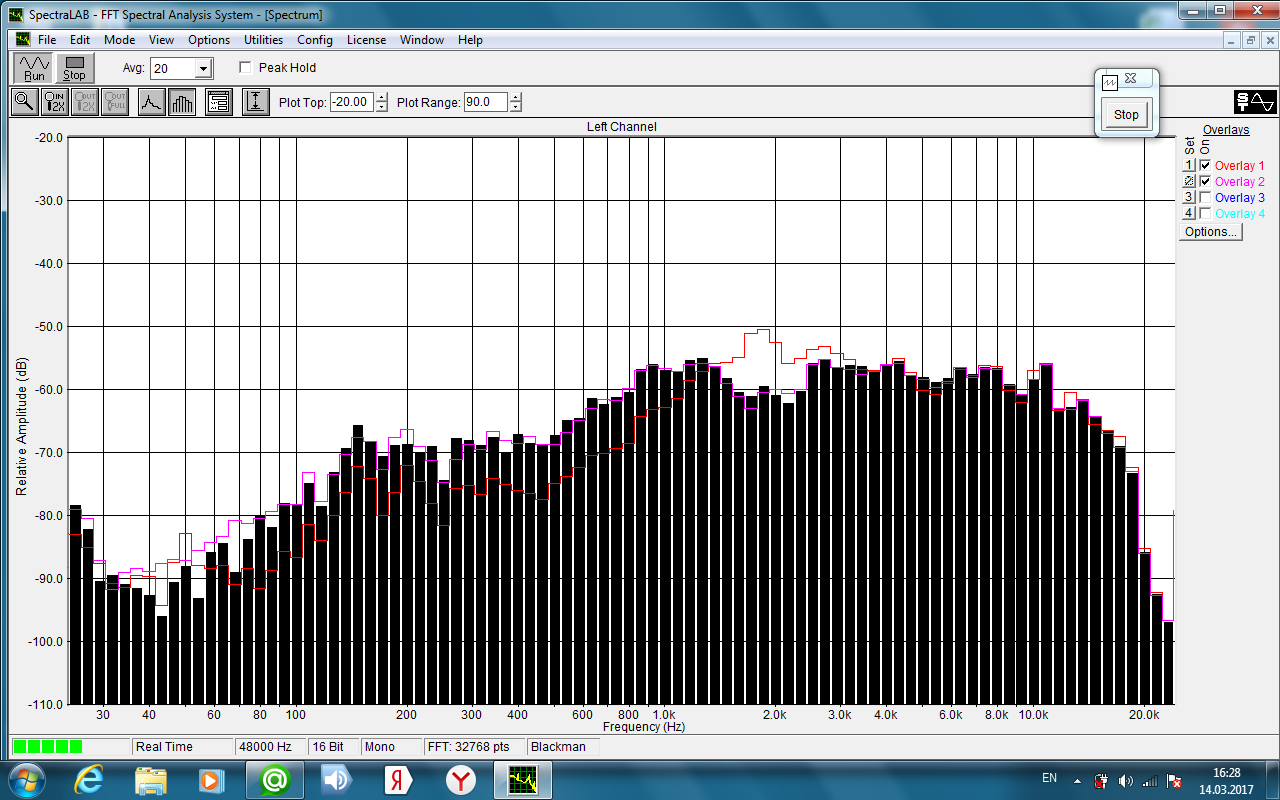Image resolution: width=1280 pixels, height=800 pixels.
Task: Halt analysis with the toolbar Stop button
Action: [74, 68]
